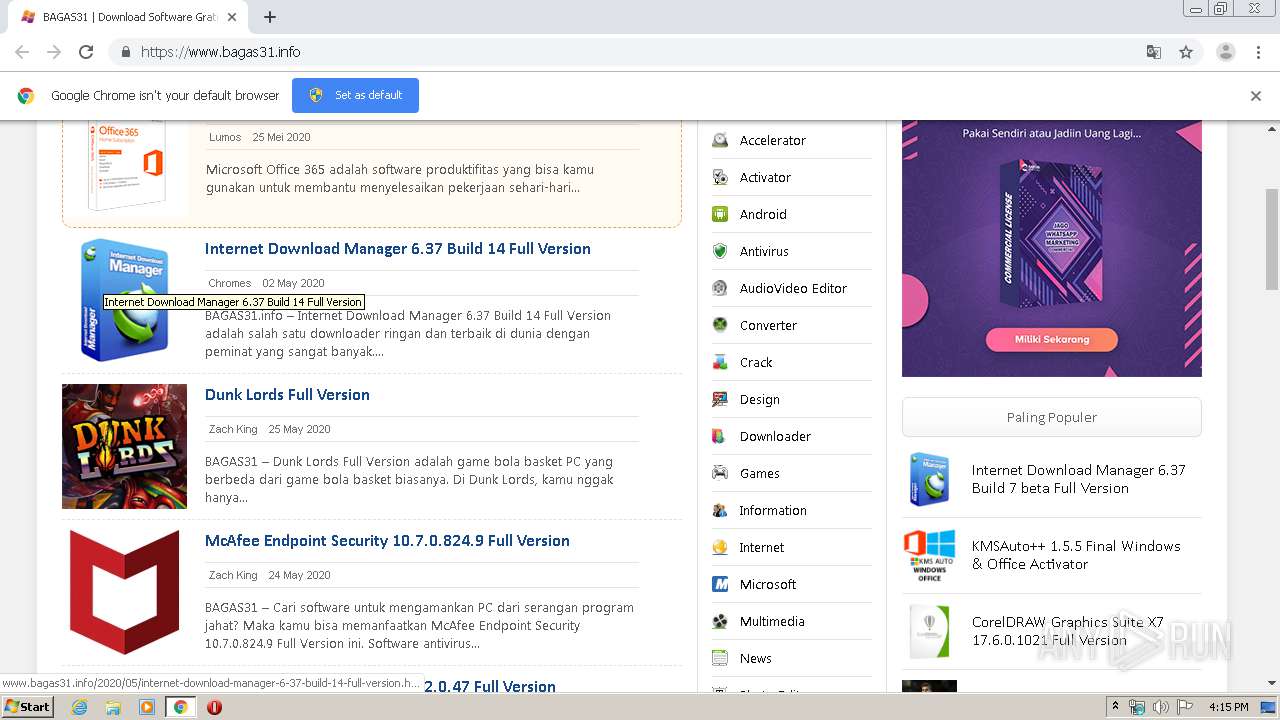Show hidden system tray icons
Viewport: 1280px width, 720px height.
(x=1115, y=707)
